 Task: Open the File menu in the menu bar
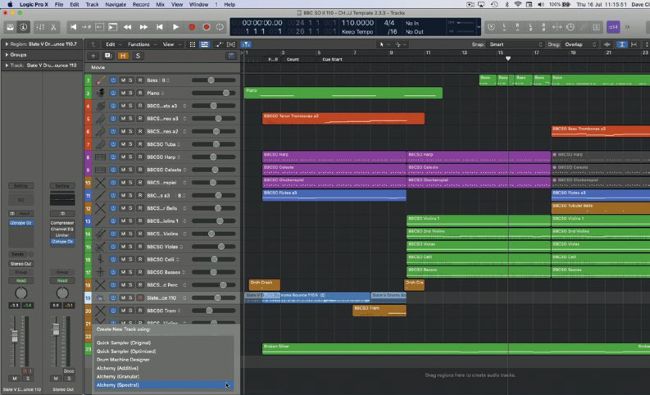[59, 5]
